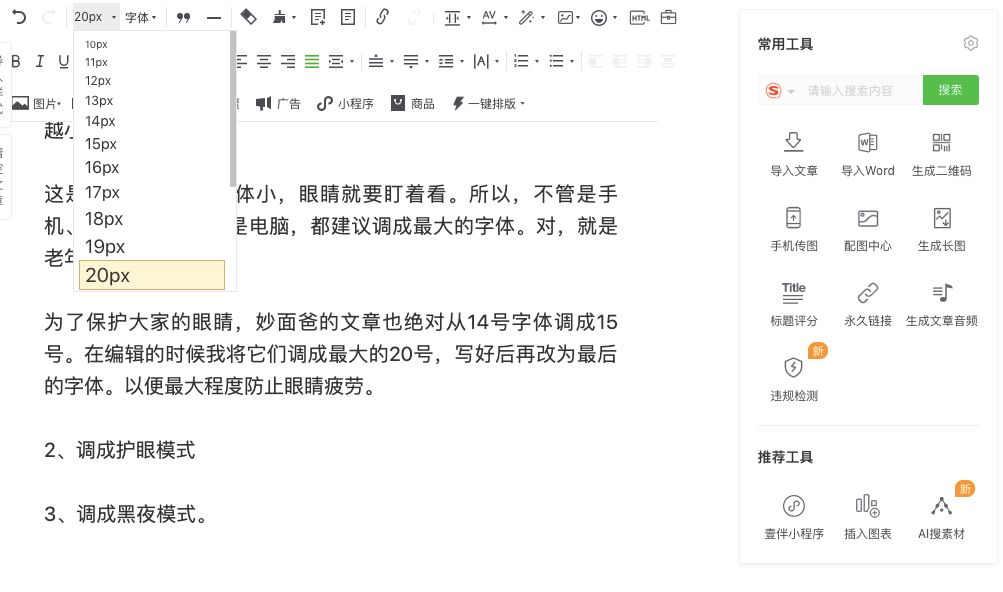Viewport: 1003px width, 592px height.
Task: Toggle bold formatting
Action: [16, 61]
